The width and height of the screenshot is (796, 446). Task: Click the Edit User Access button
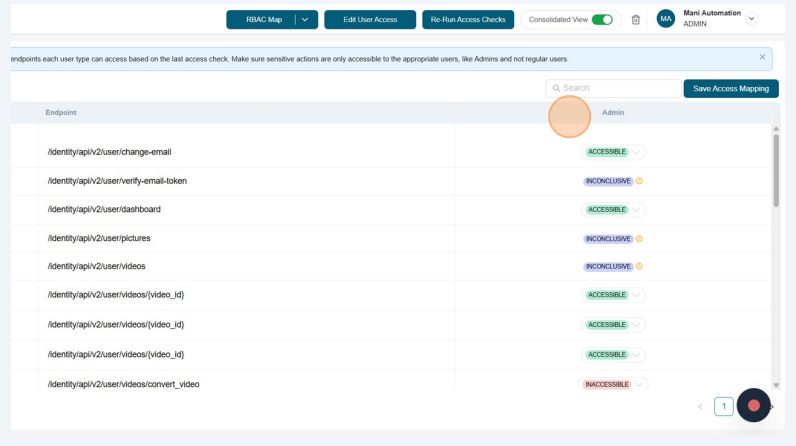point(370,19)
